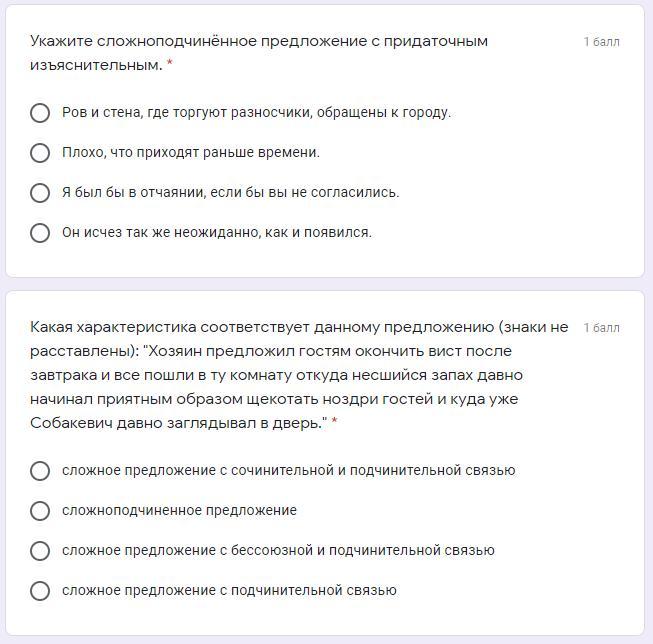Choose radio option "Плохо, что приходят раньше времени"
Screen dimensions: 653x644
point(40,153)
